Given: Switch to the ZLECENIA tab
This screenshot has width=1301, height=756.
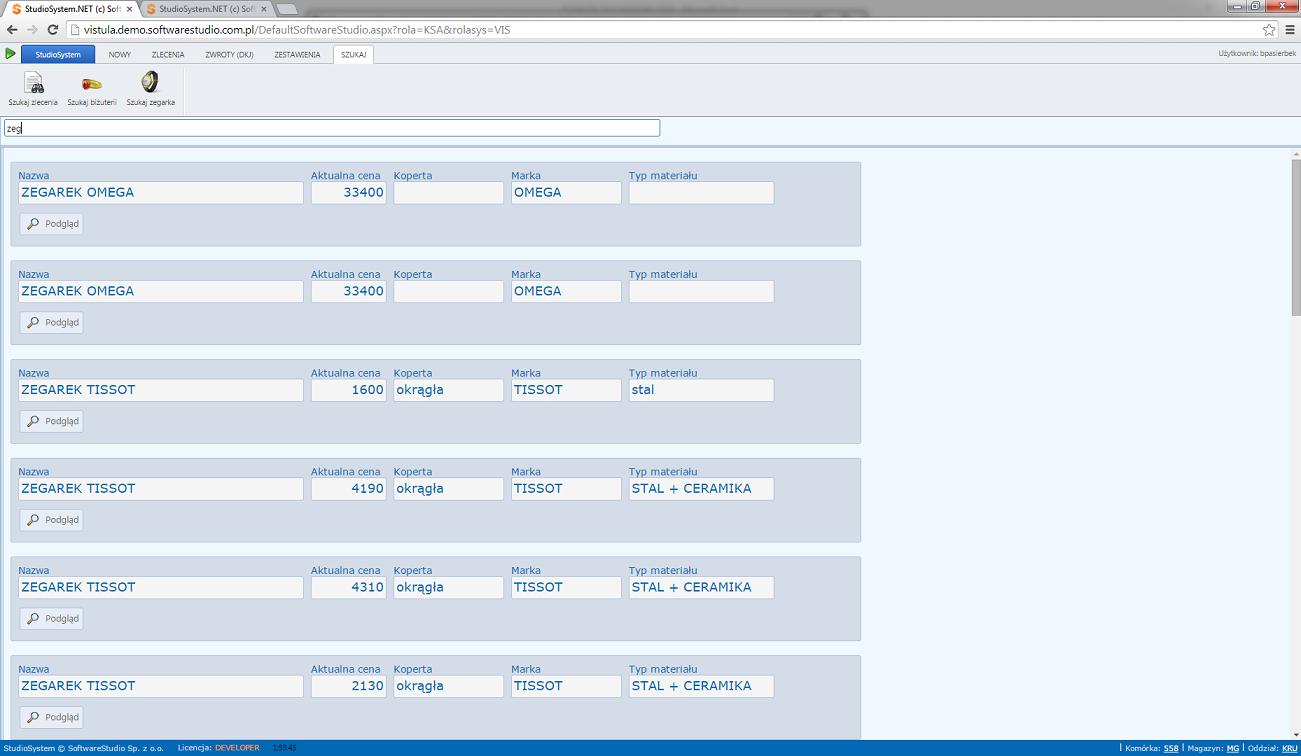Looking at the screenshot, I should pyautogui.click(x=168, y=55).
